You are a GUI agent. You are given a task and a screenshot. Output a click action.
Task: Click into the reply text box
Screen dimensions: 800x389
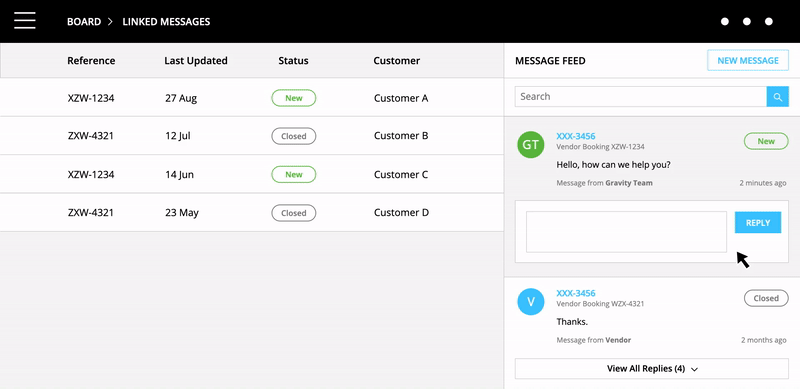[627, 232]
